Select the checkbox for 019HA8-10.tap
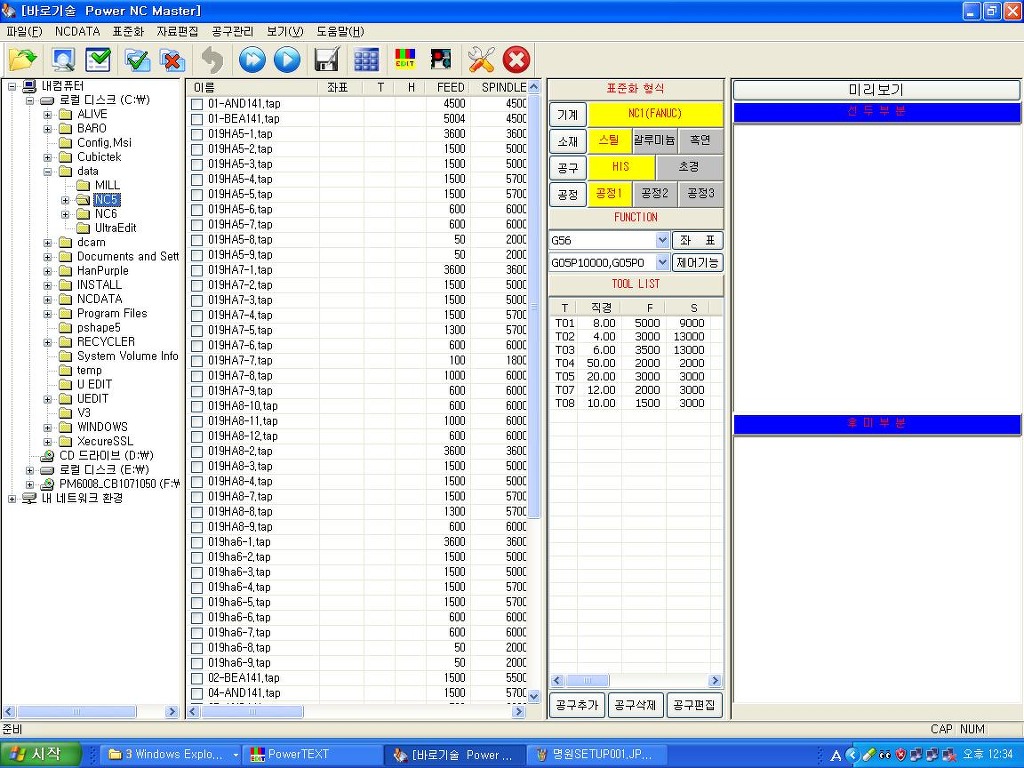The image size is (1024, 768). tap(197, 406)
